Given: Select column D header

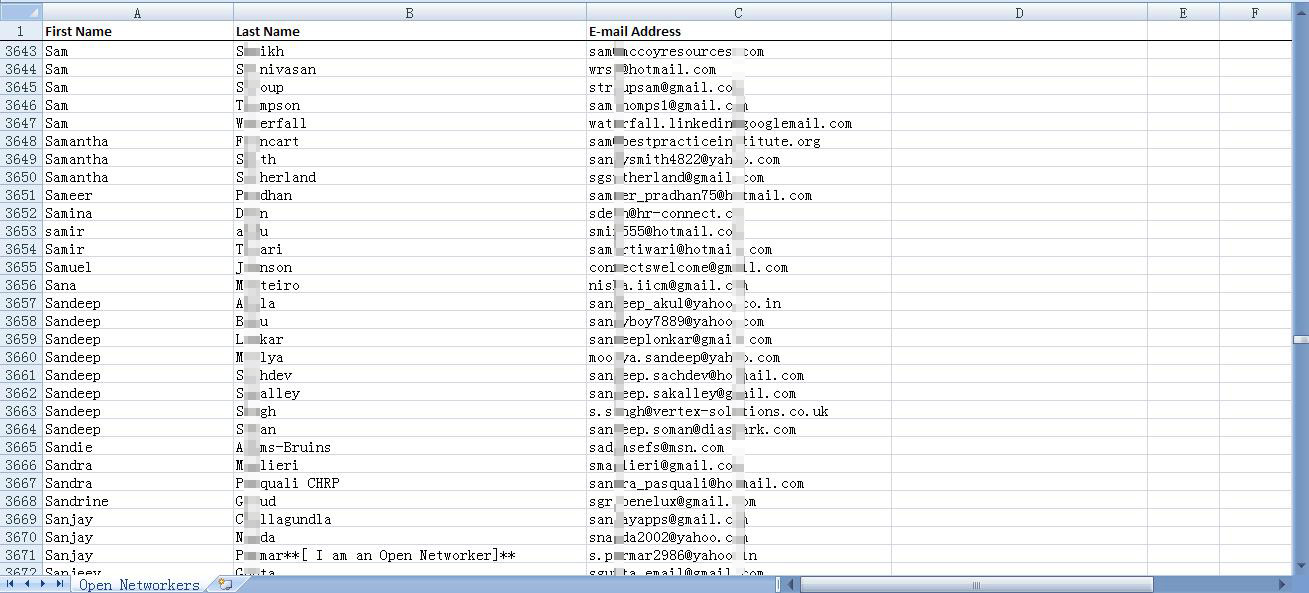Looking at the screenshot, I should click(1019, 13).
